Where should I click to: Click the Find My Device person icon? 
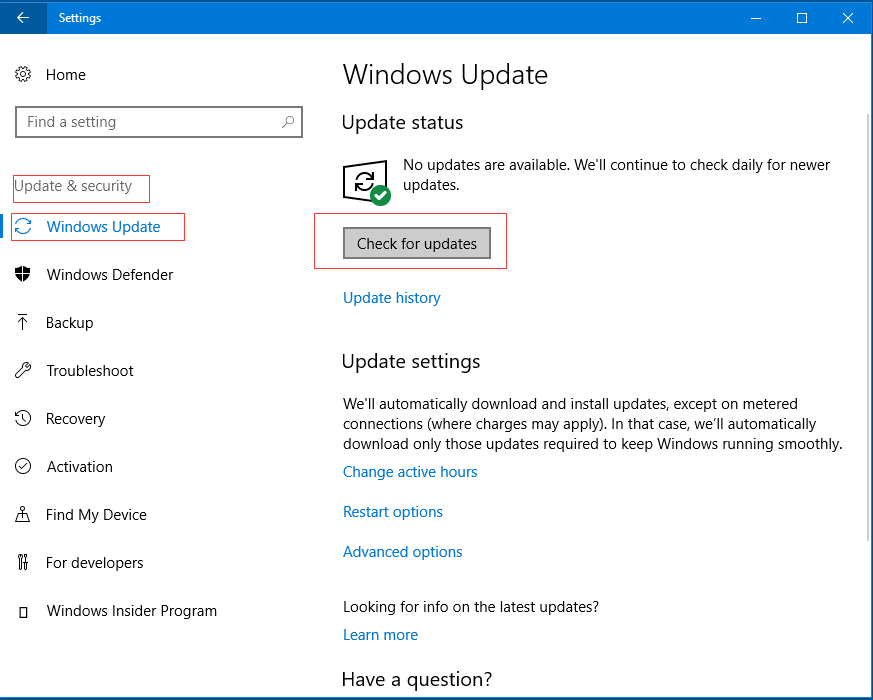(x=22, y=514)
